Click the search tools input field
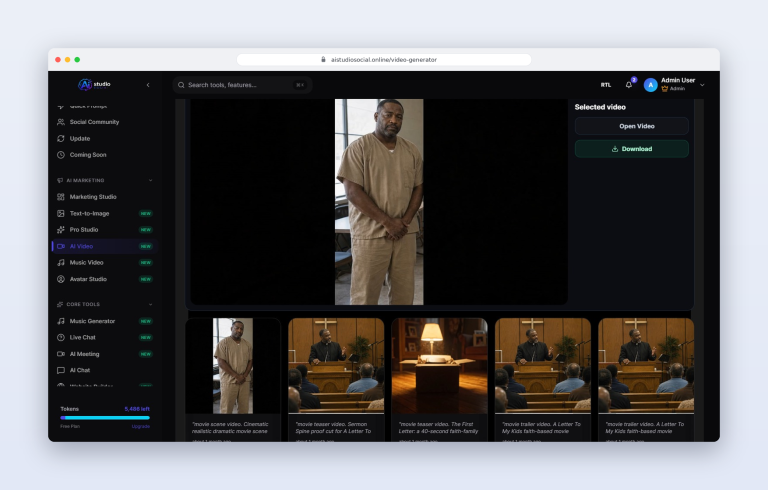The width and height of the screenshot is (768, 490). click(x=242, y=85)
